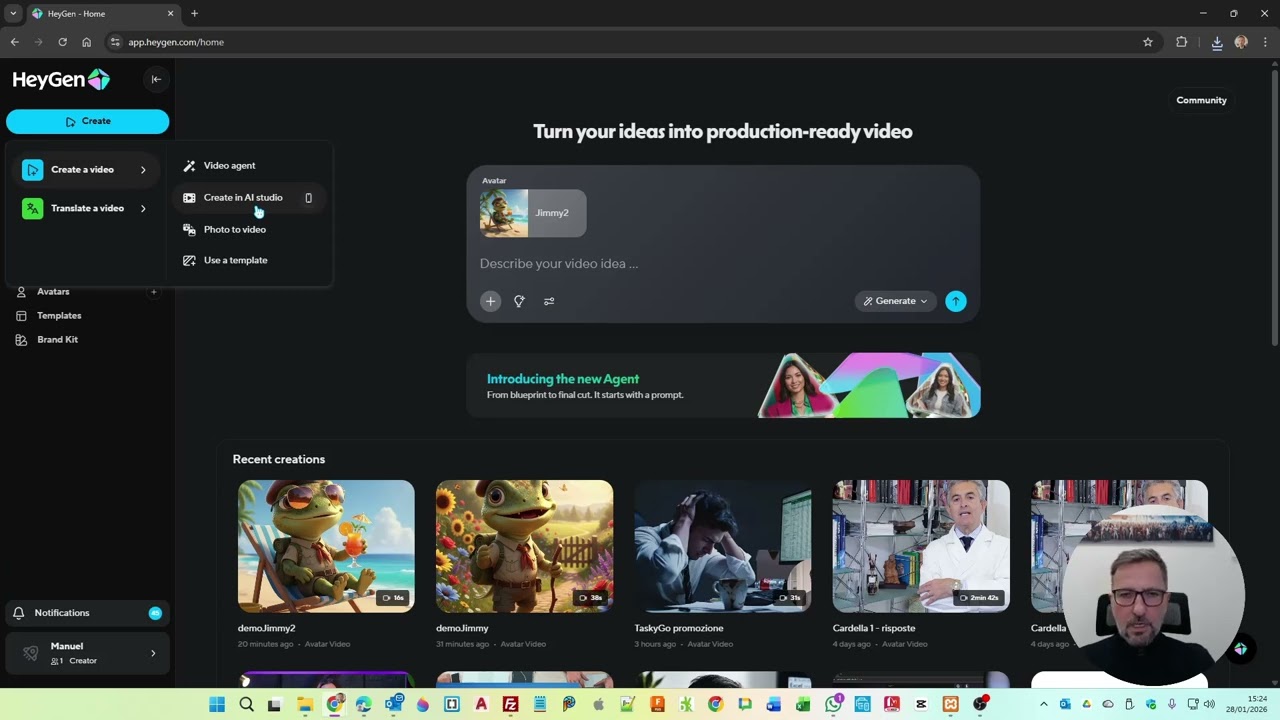Click the plus attach button in prompt box

click(x=490, y=301)
